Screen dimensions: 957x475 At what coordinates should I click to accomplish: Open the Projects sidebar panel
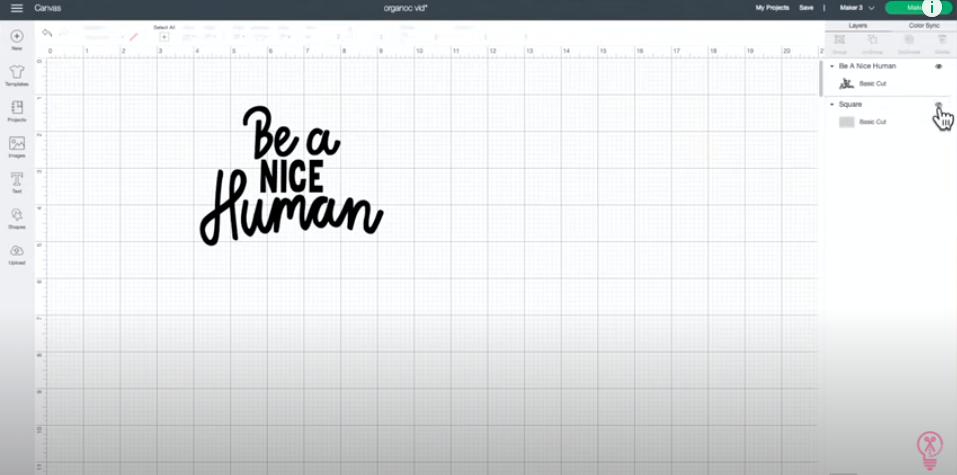coord(16,111)
